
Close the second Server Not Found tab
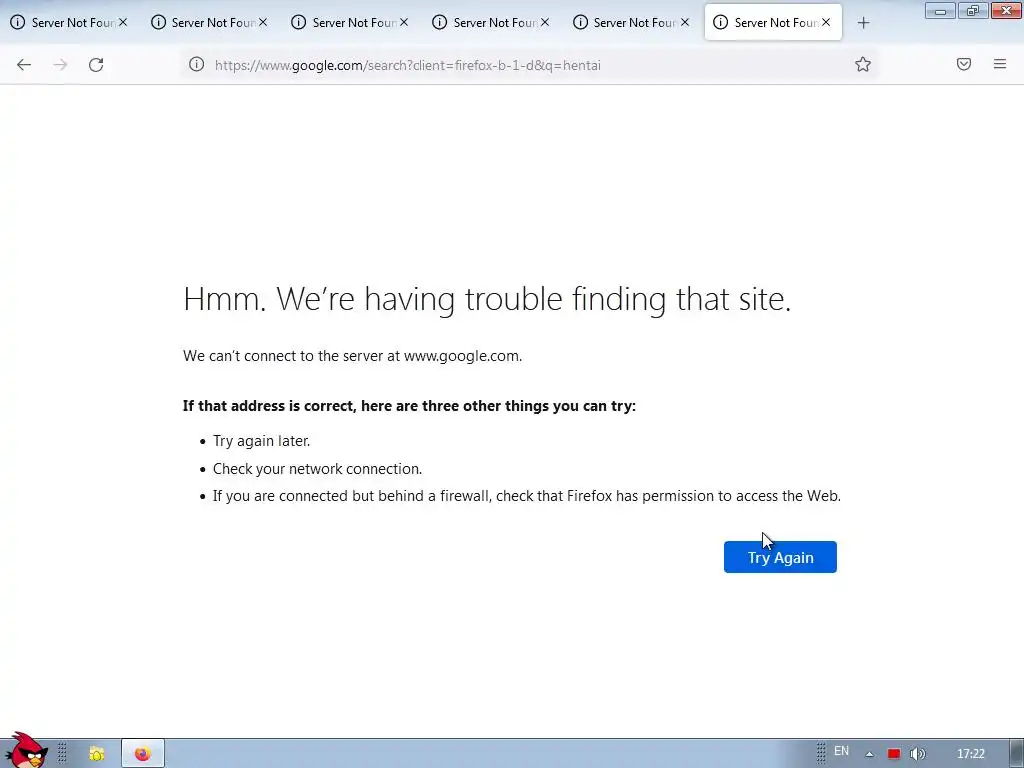pos(263,22)
